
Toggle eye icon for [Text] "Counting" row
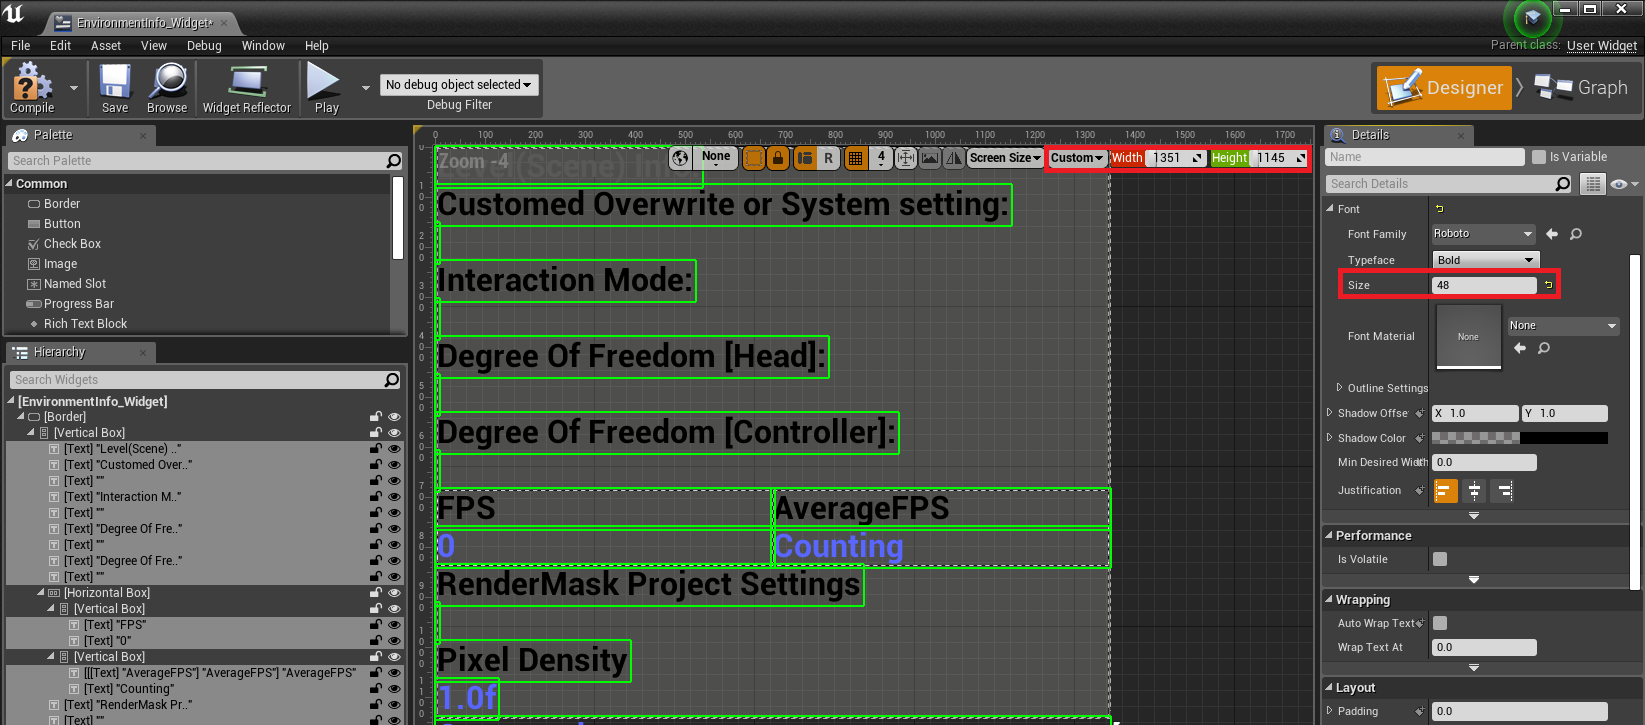[394, 689]
